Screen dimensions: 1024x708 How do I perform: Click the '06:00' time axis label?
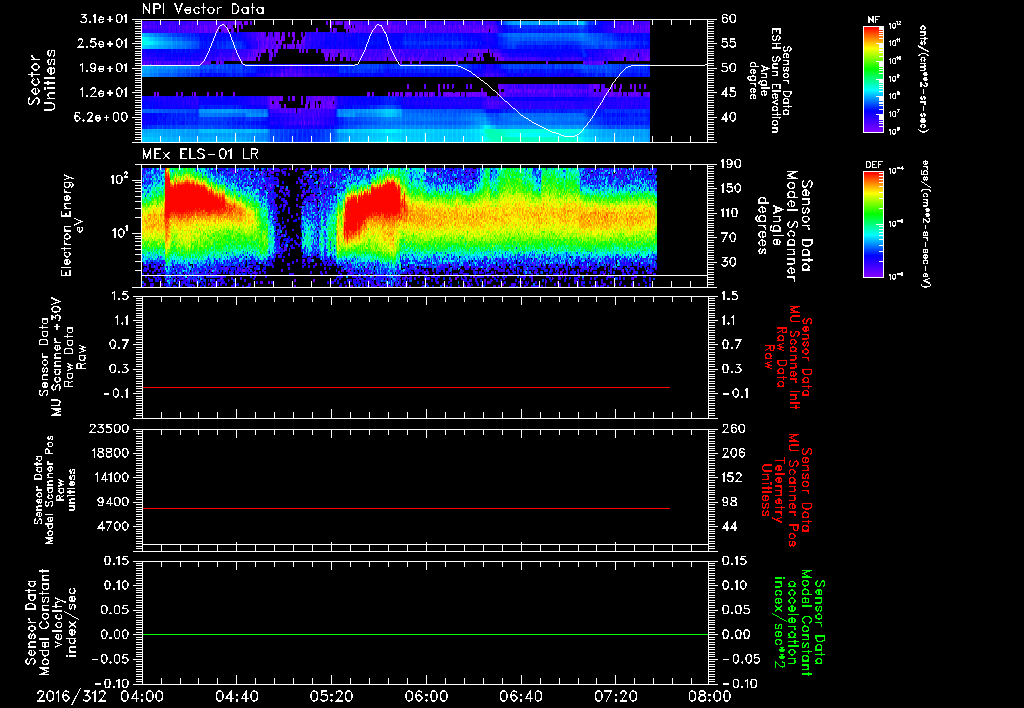426,696
